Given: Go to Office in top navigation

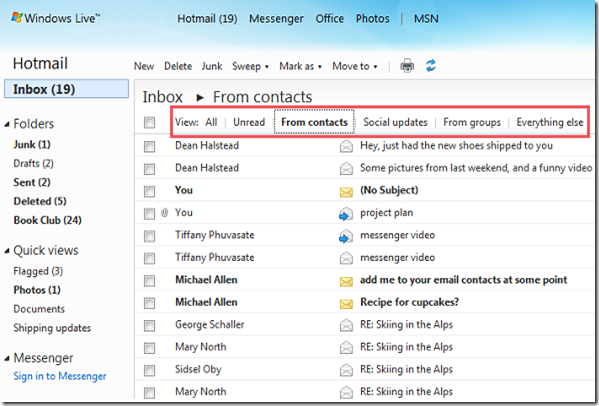Looking at the screenshot, I should coord(329,18).
